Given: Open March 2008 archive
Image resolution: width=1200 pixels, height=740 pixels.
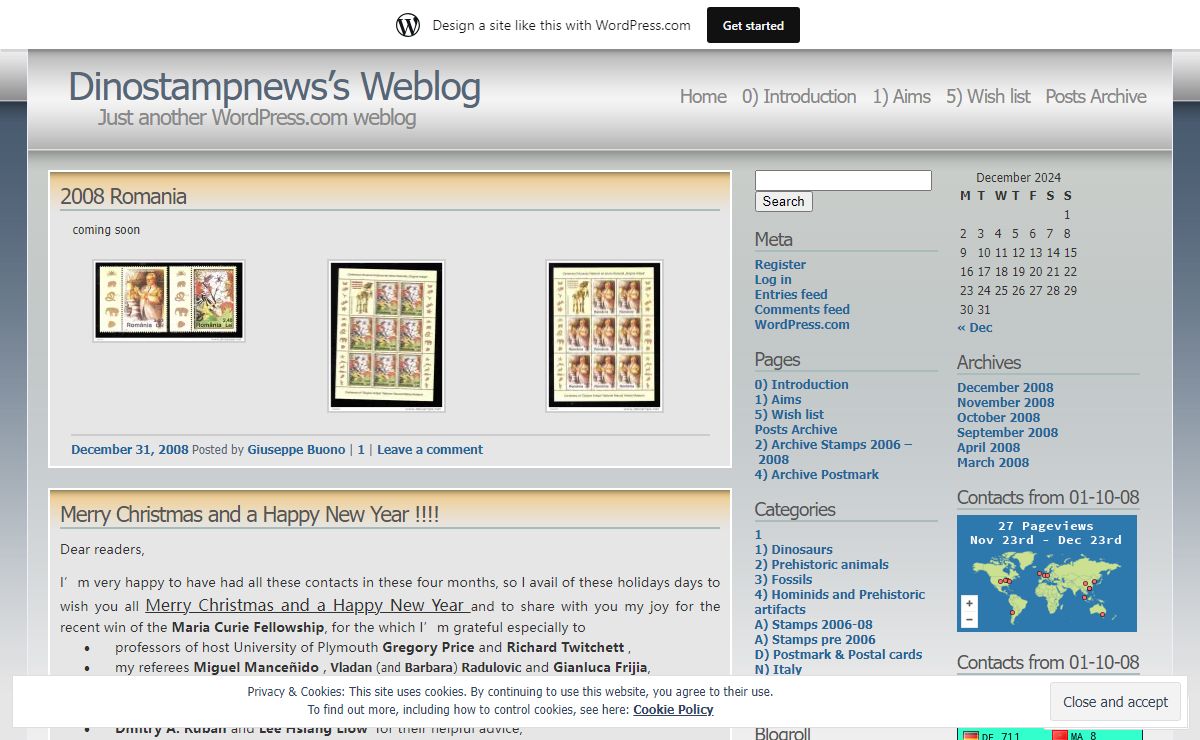Looking at the screenshot, I should (x=993, y=463).
